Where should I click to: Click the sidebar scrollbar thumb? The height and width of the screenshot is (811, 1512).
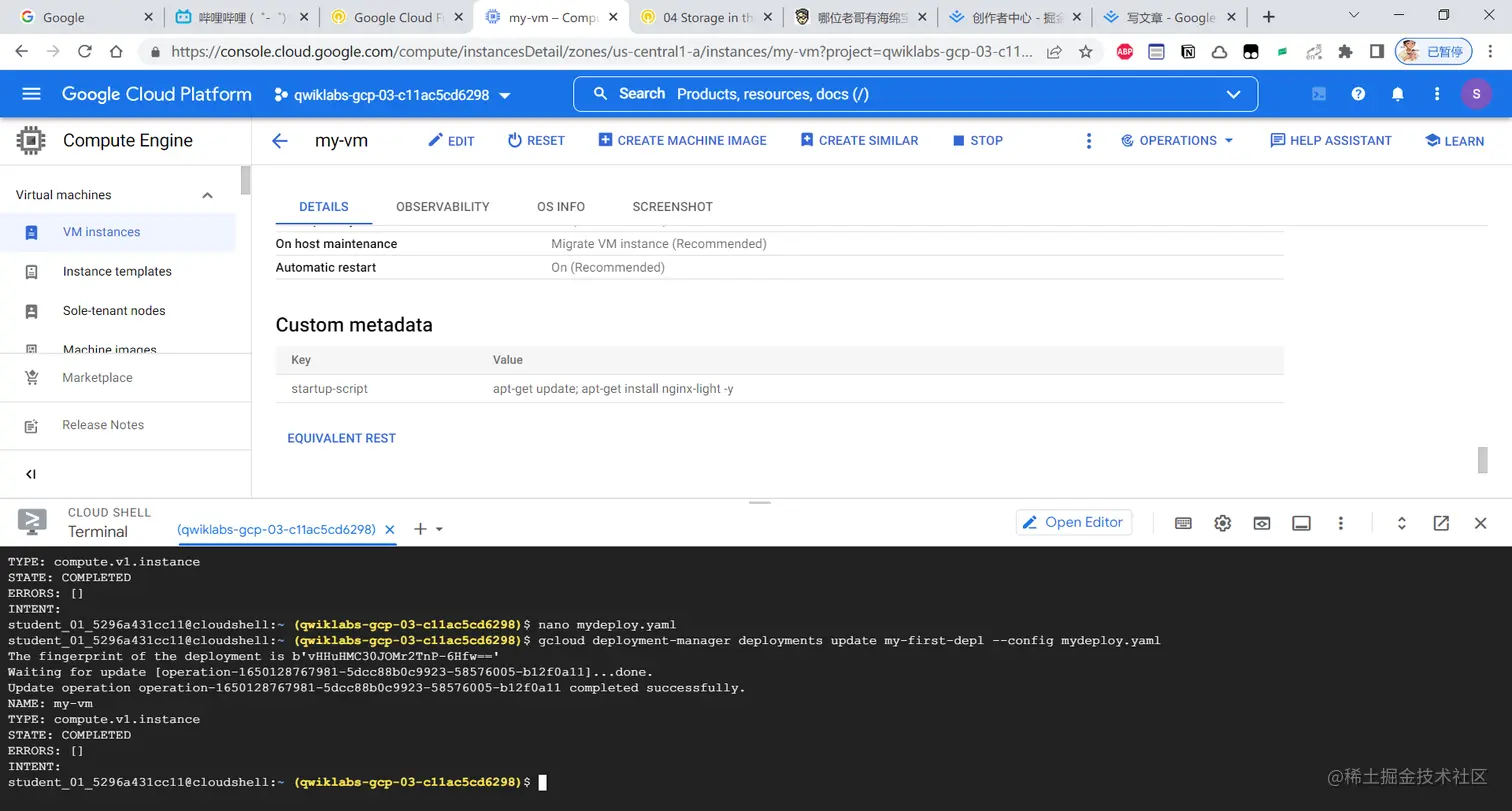[x=246, y=180]
